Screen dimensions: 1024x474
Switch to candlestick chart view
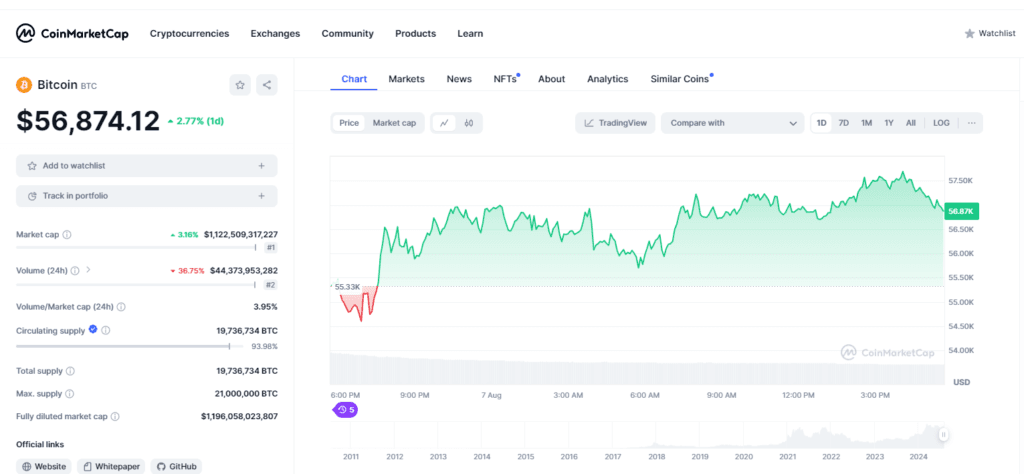pyautogui.click(x=469, y=123)
